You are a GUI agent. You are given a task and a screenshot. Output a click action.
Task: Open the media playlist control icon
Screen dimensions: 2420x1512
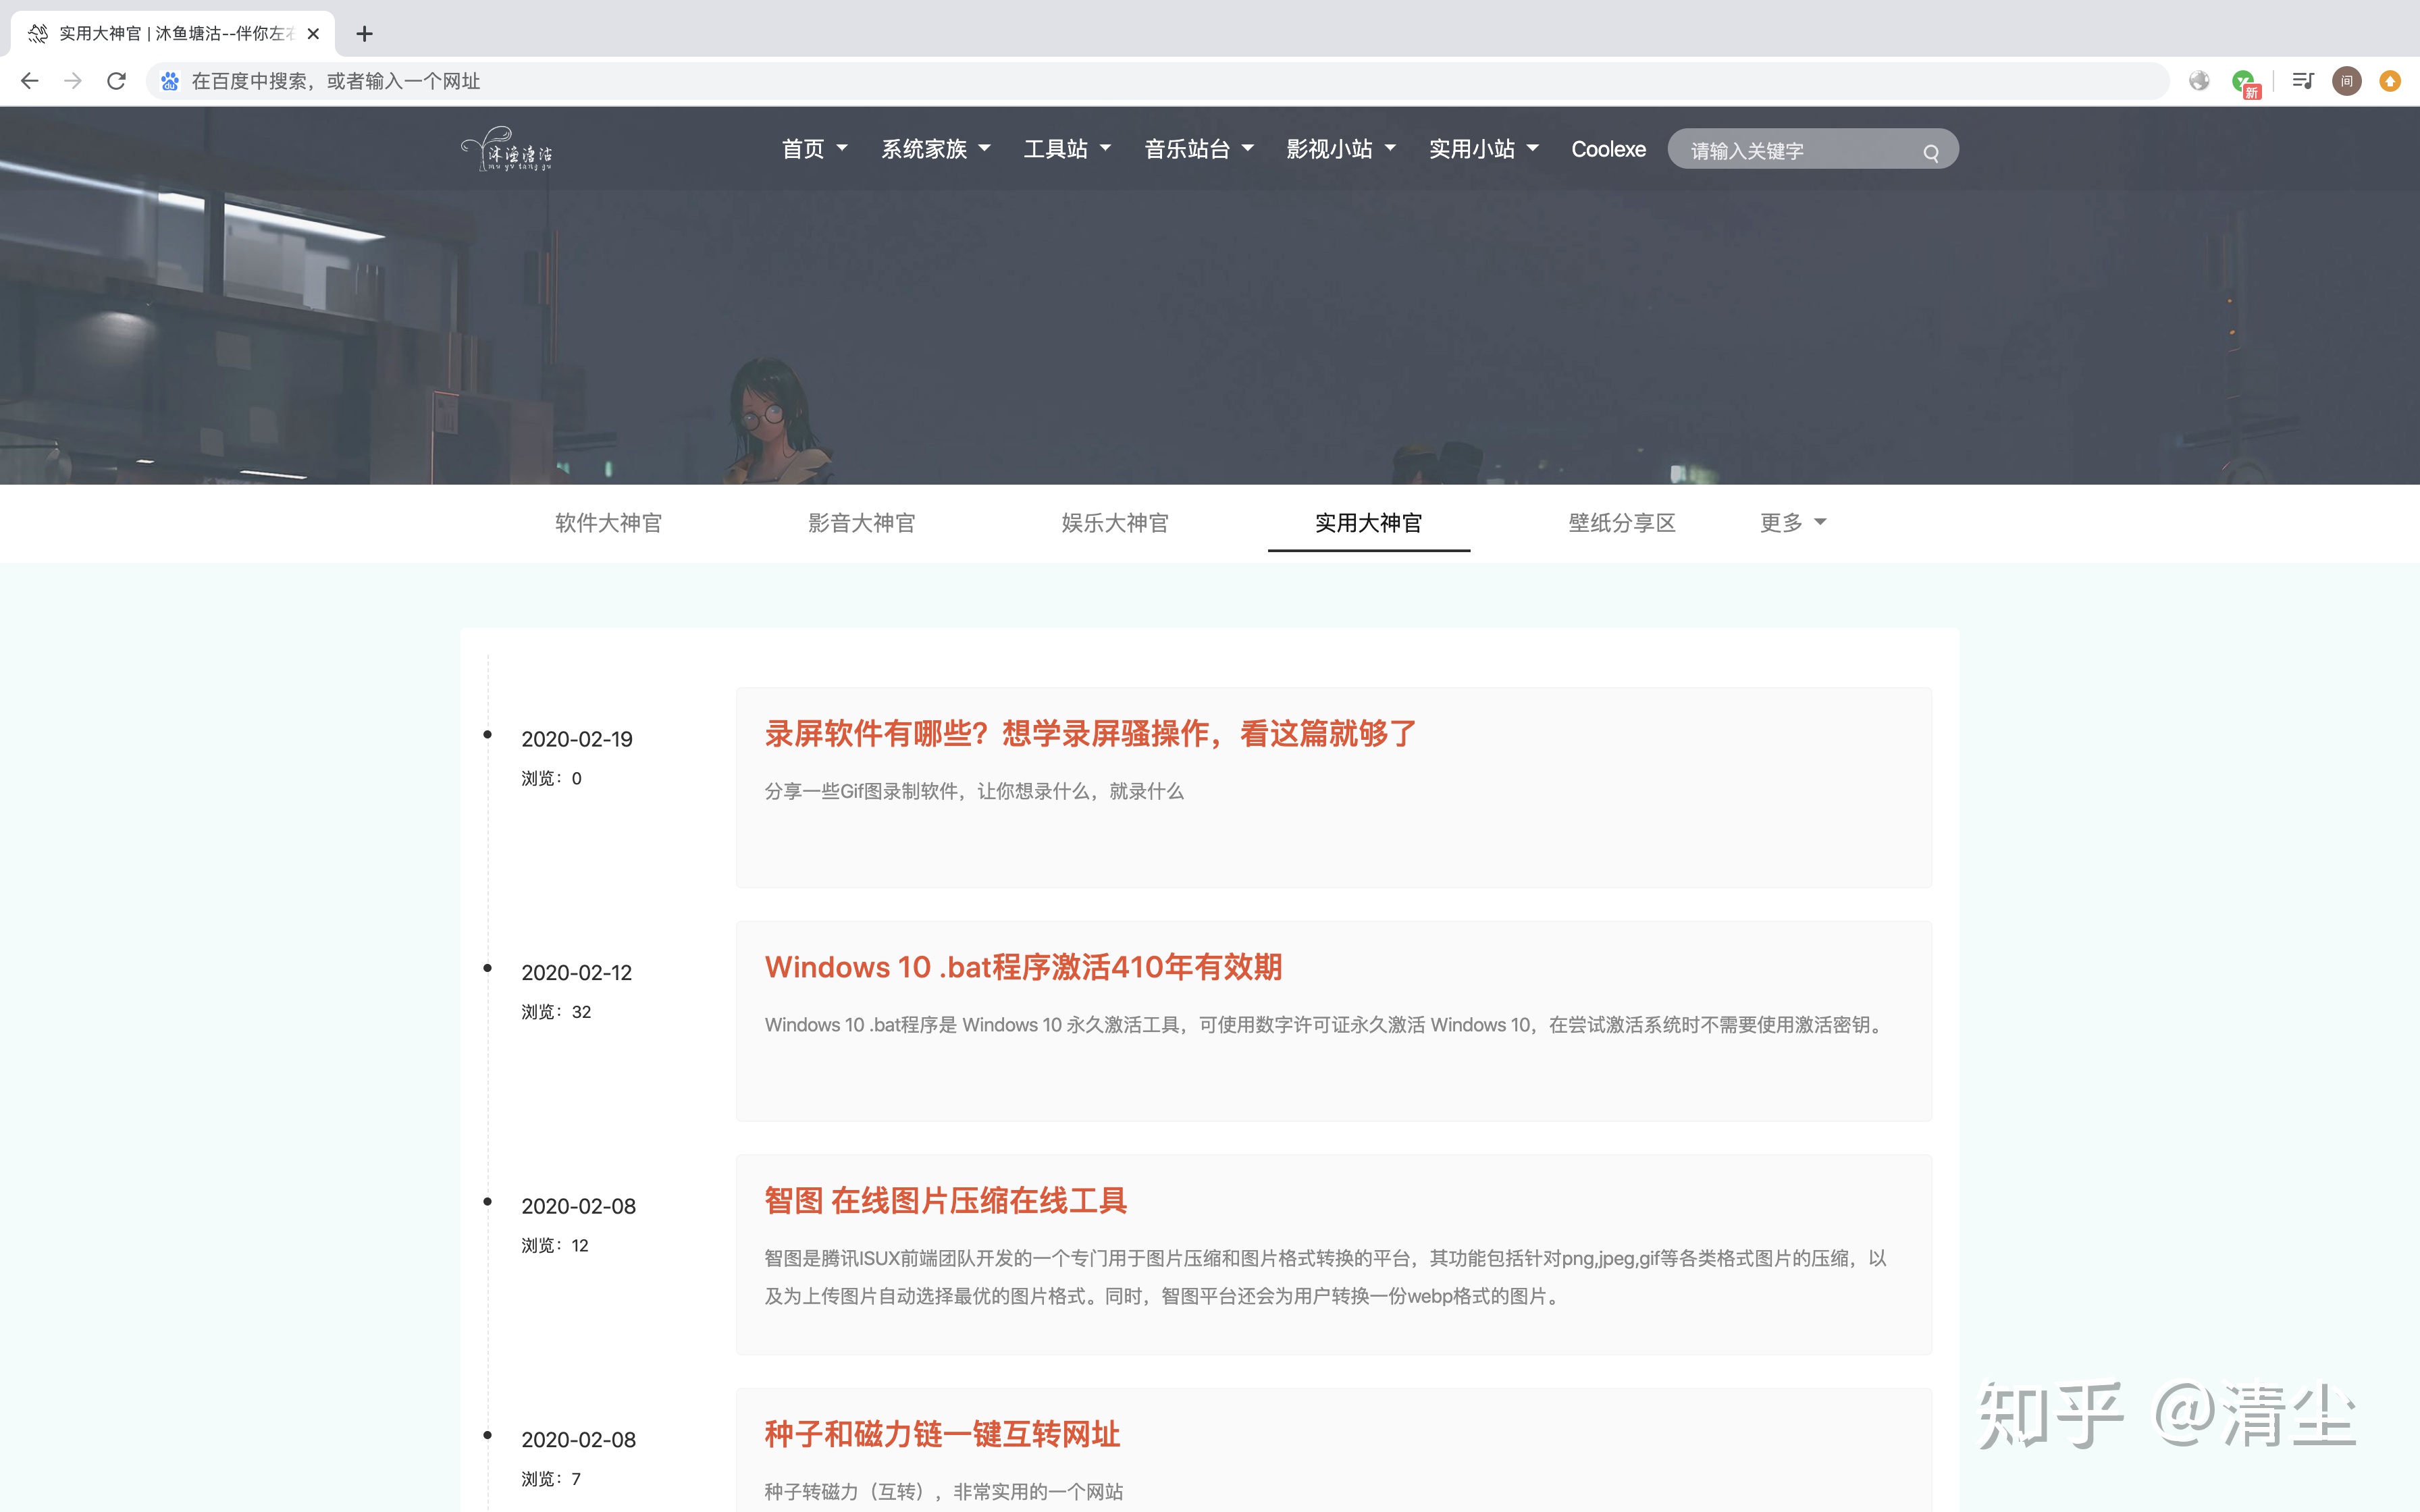click(2303, 81)
